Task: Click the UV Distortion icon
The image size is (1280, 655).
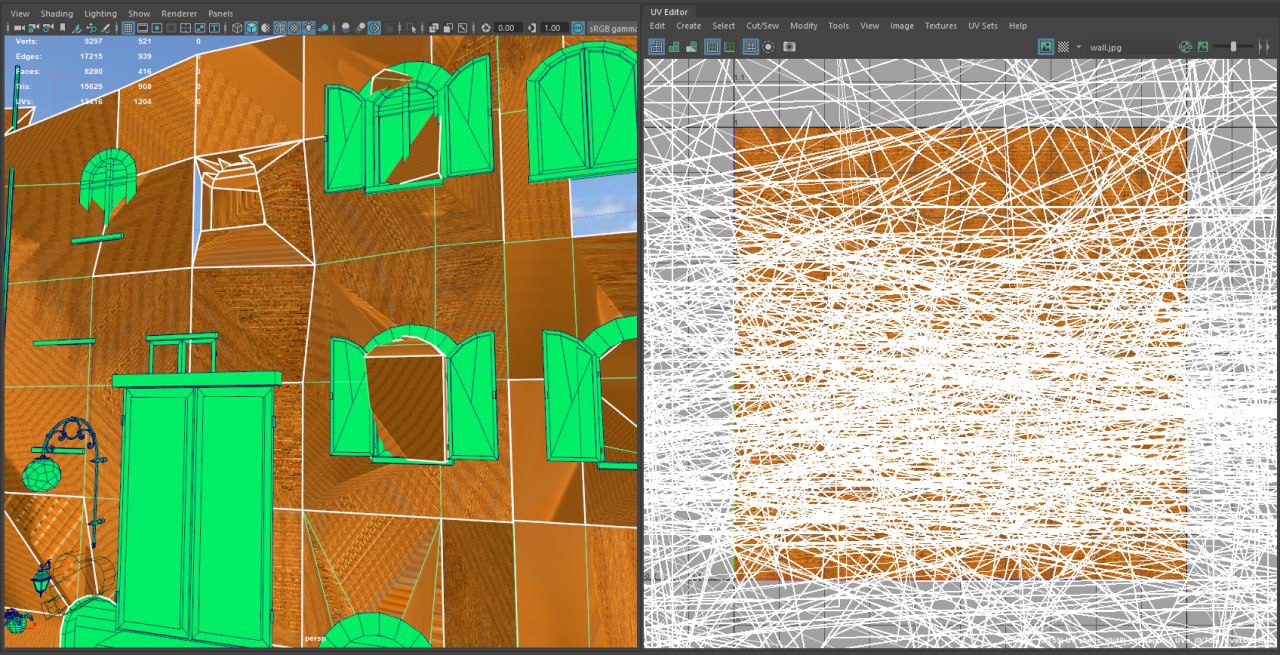Action: (x=691, y=46)
